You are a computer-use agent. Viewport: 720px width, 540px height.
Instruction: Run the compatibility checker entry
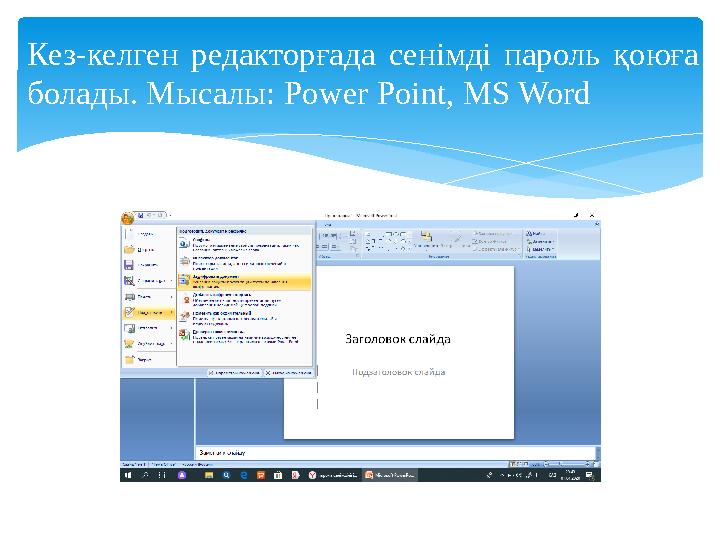[x=245, y=337]
